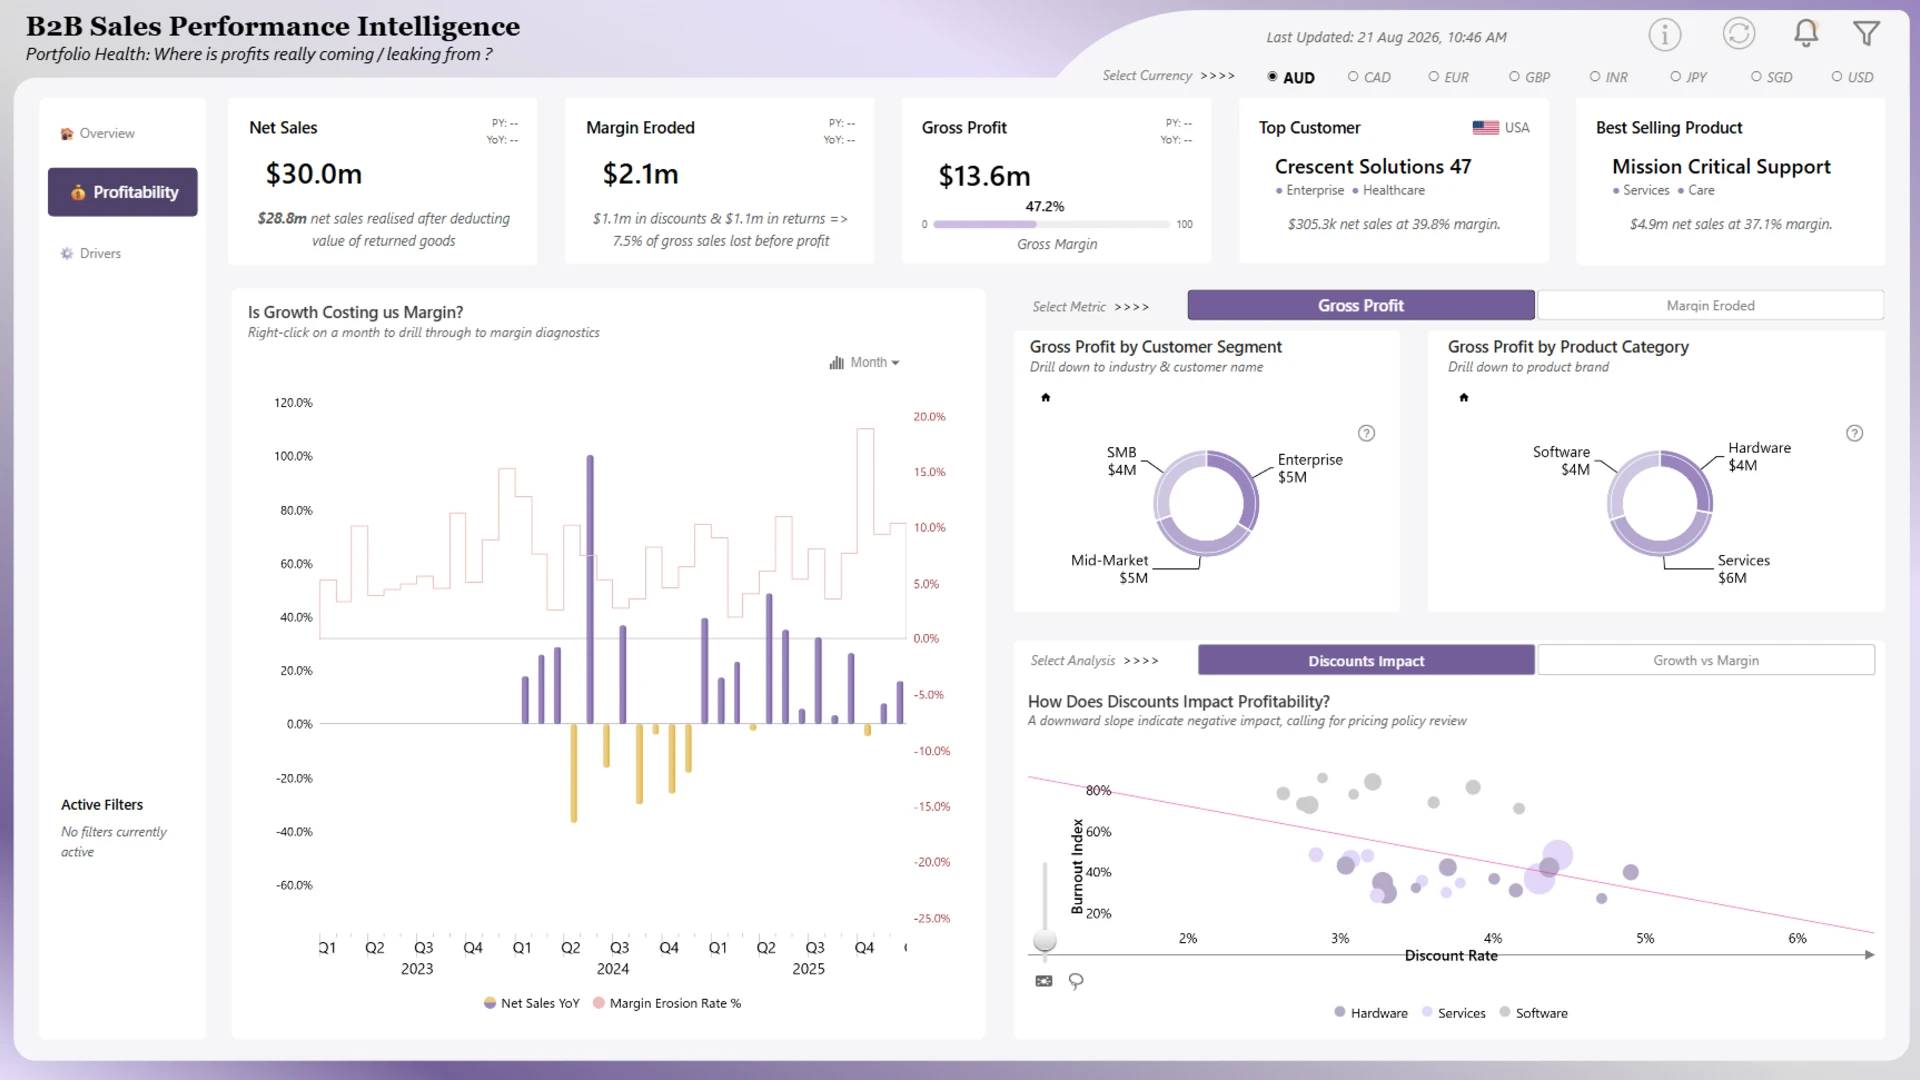Click the Overview icon in the sidebar
The width and height of the screenshot is (1920, 1080).
67,134
